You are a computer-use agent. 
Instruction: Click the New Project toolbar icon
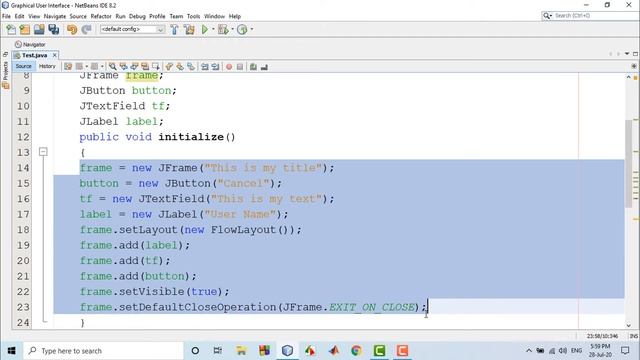tap(25, 29)
